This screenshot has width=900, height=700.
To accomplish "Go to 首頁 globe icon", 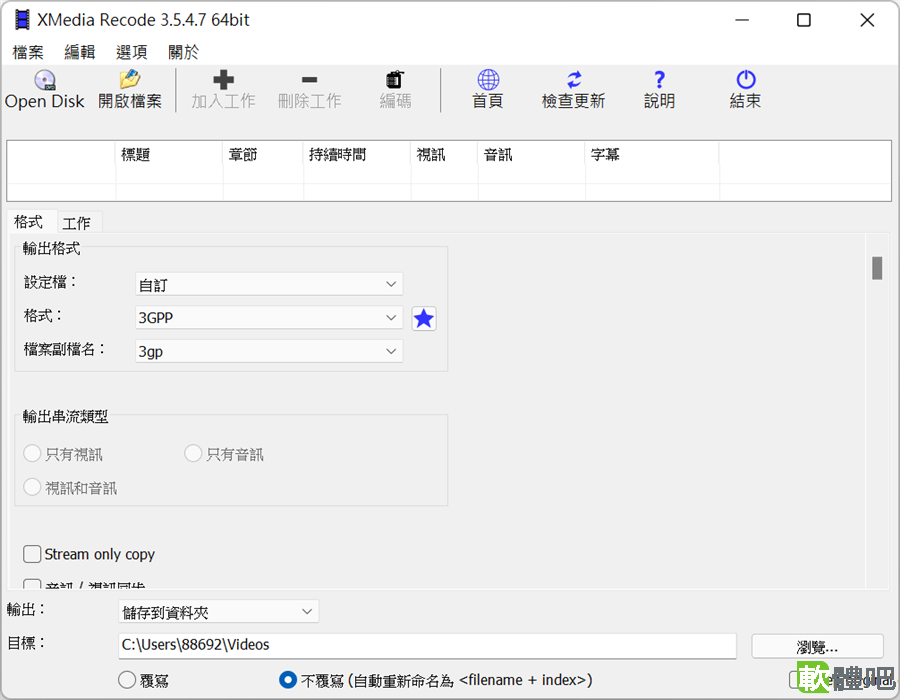I will [x=488, y=80].
